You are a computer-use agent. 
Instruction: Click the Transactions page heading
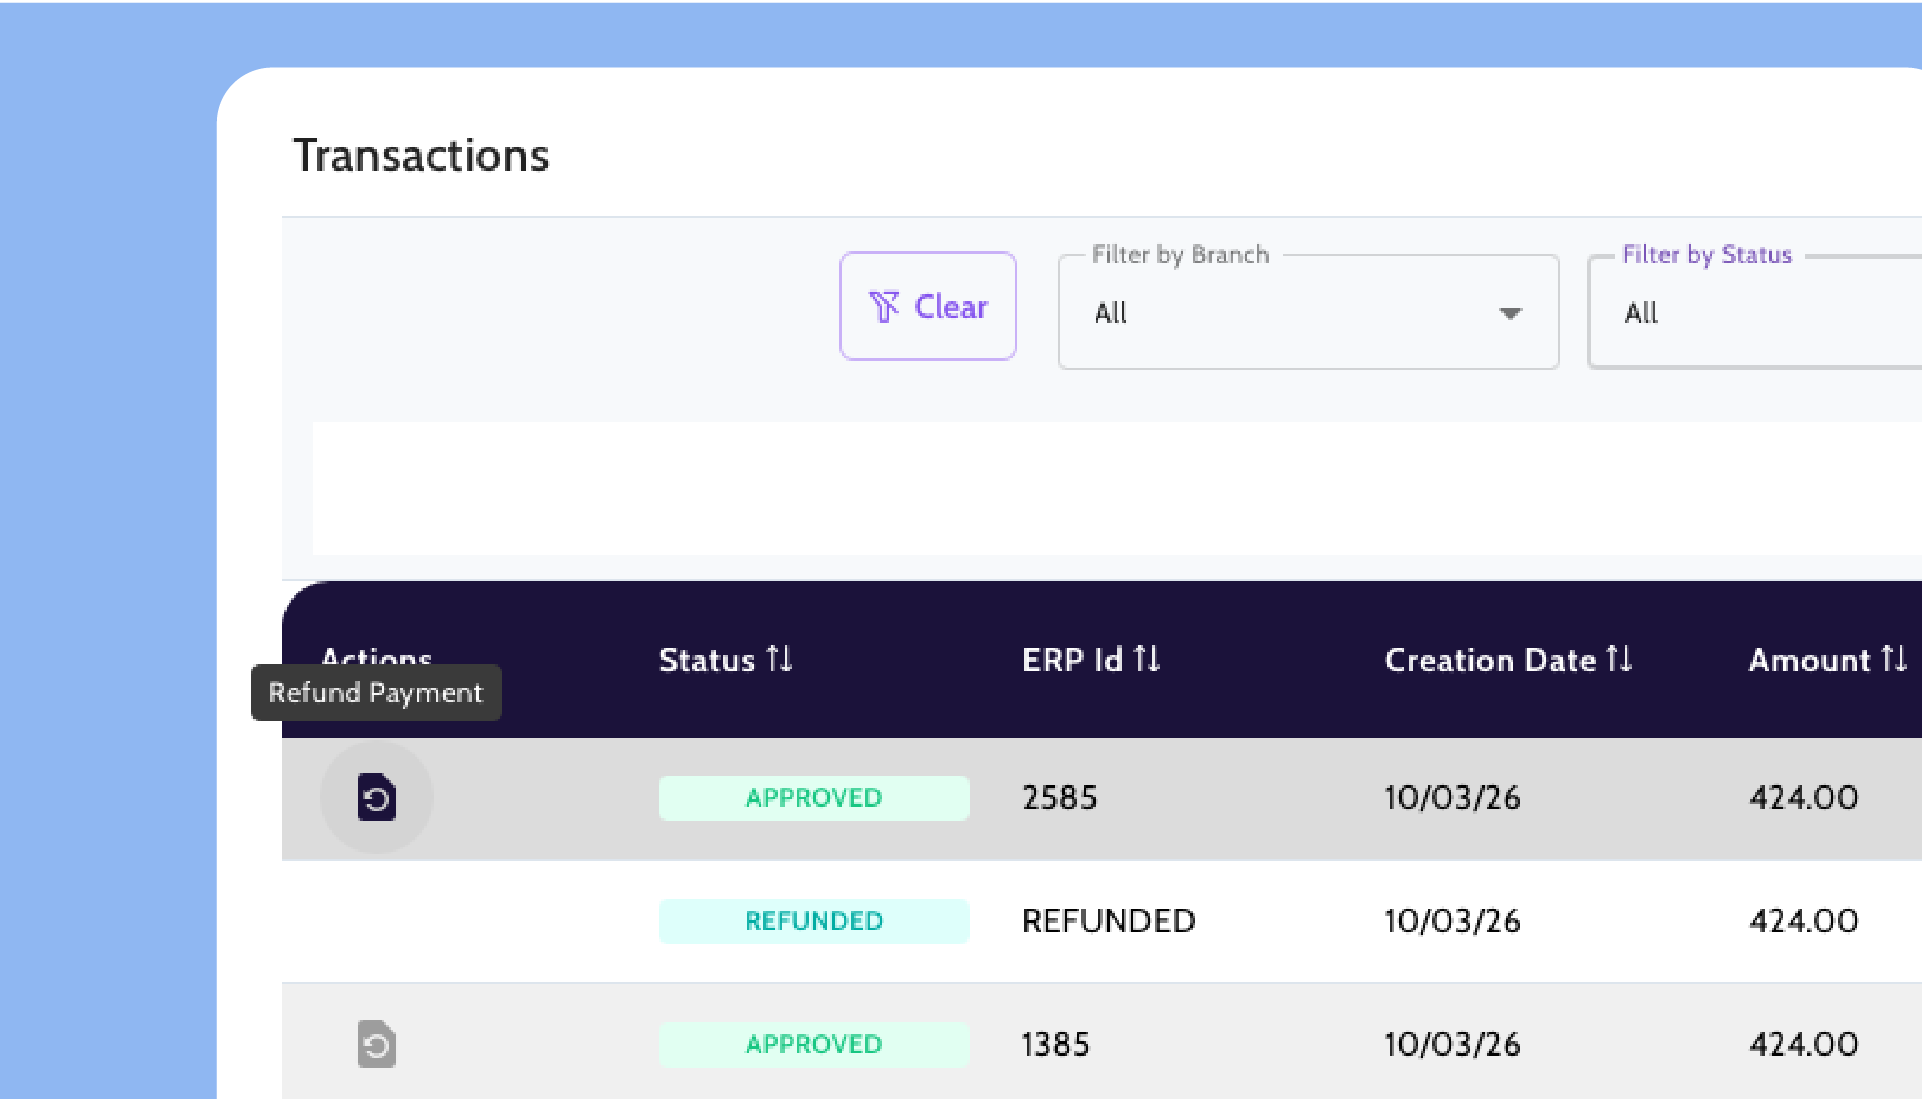pos(421,156)
